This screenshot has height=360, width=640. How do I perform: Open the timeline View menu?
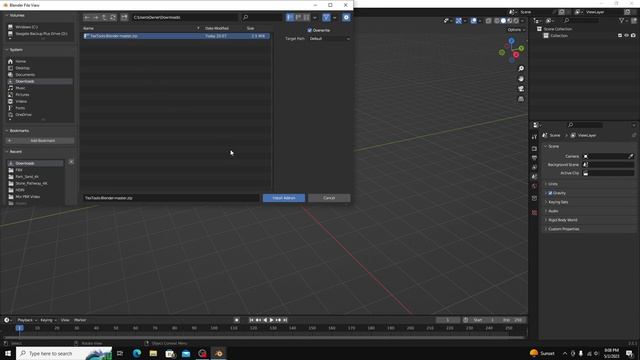[65, 320]
